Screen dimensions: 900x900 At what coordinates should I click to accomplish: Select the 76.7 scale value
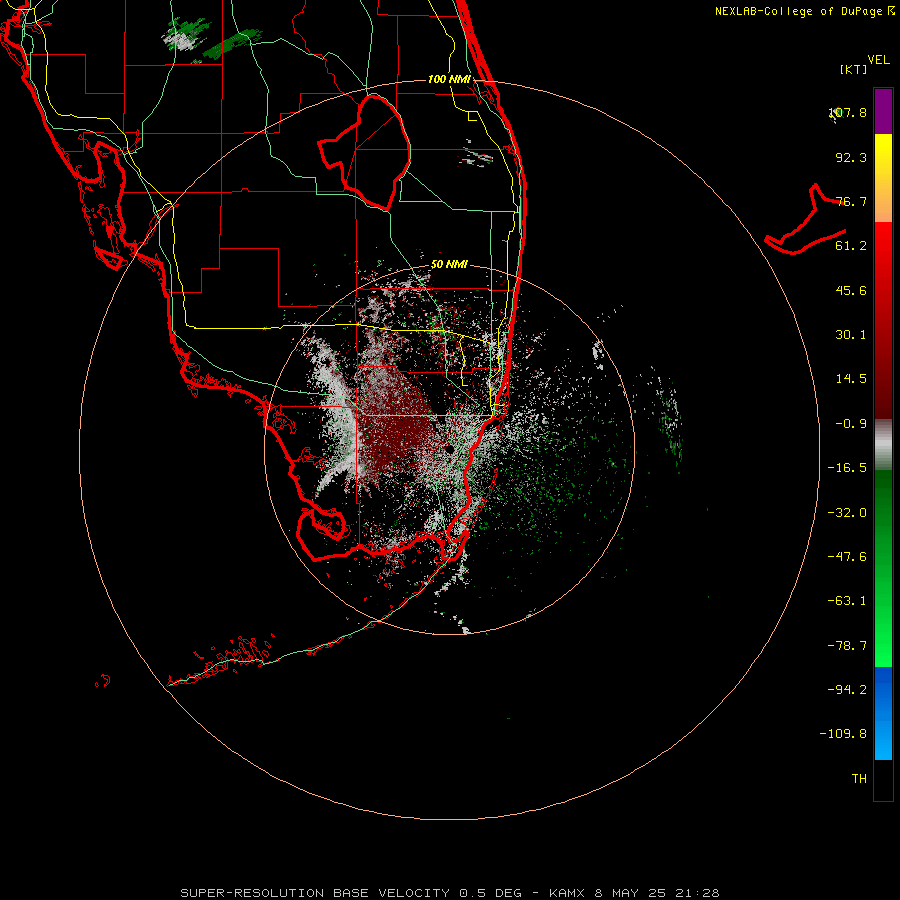pyautogui.click(x=851, y=201)
